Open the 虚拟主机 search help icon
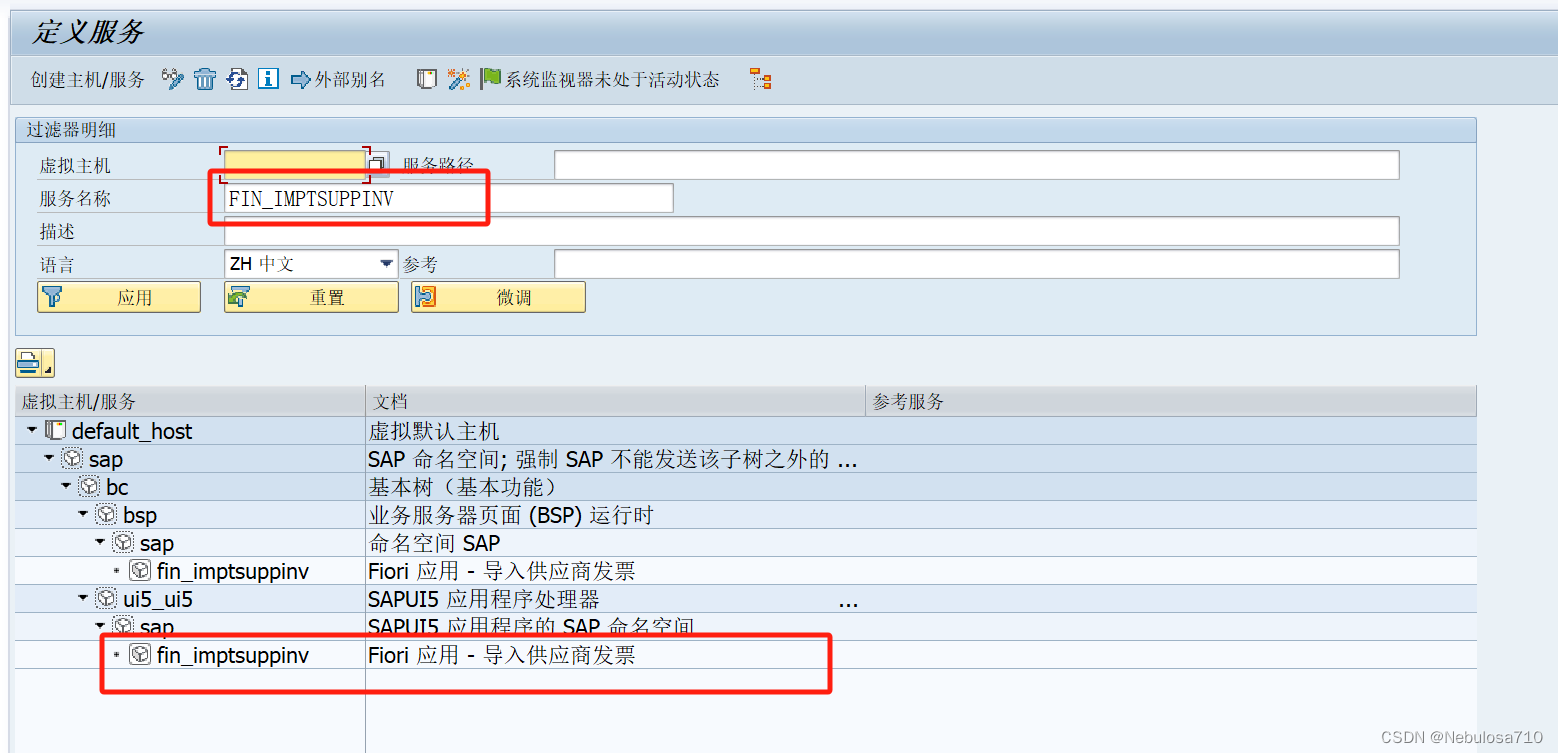This screenshot has height=753, width=1558. 377,163
